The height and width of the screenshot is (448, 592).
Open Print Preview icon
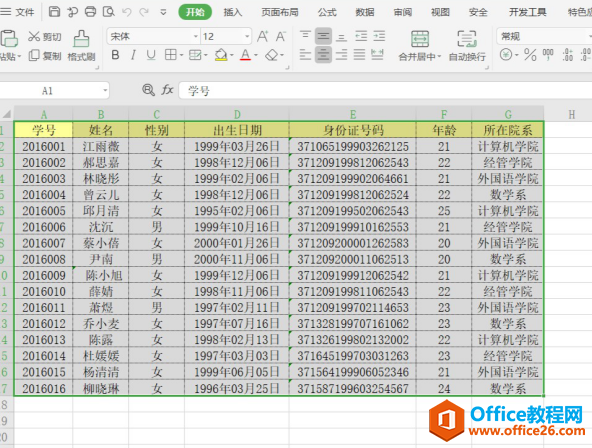click(109, 12)
